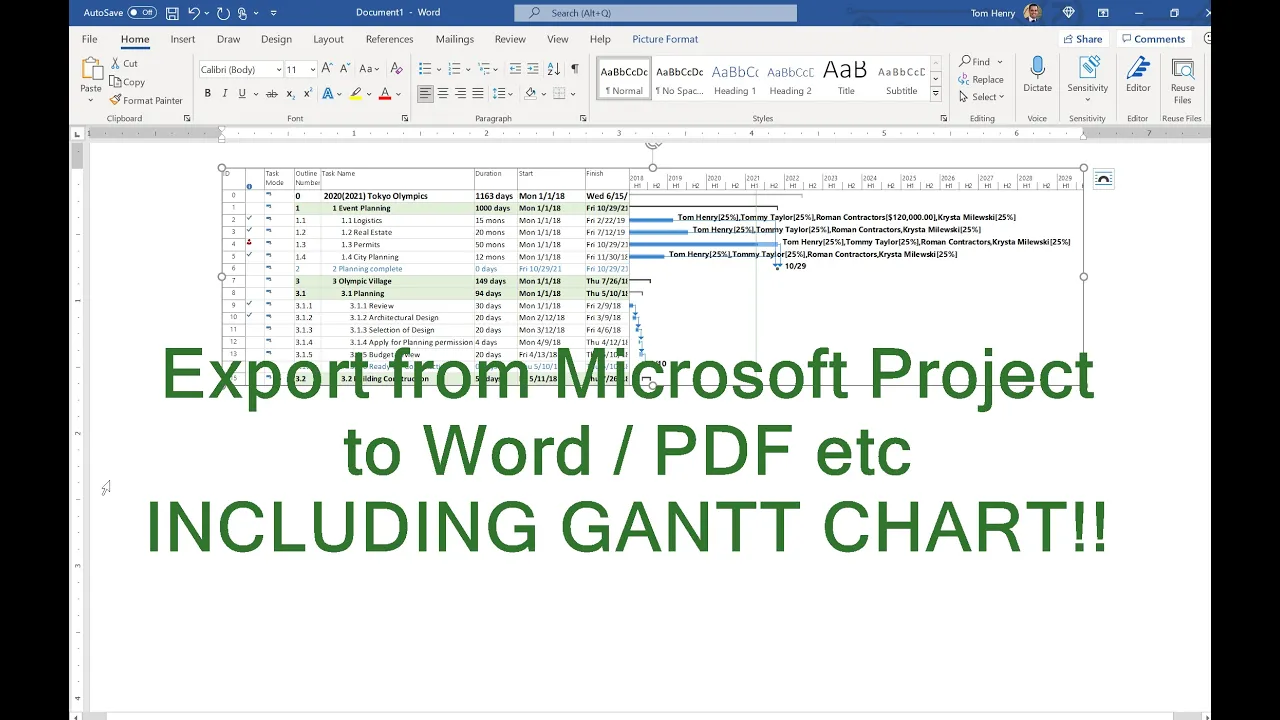This screenshot has width=1280, height=720.
Task: Click the Tom Henry account name
Action: 991,13
